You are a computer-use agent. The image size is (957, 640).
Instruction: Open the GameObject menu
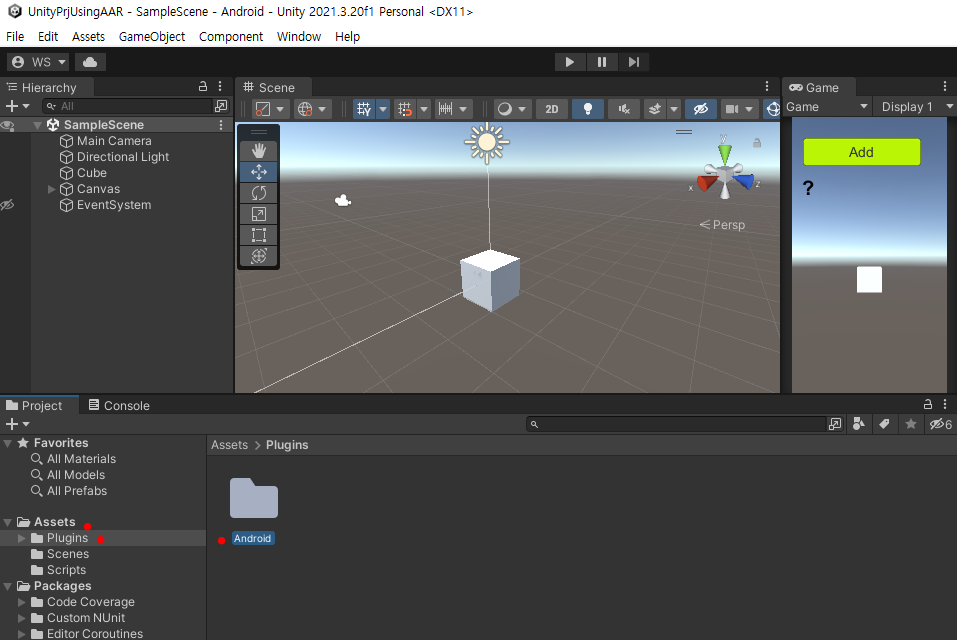[153, 36]
